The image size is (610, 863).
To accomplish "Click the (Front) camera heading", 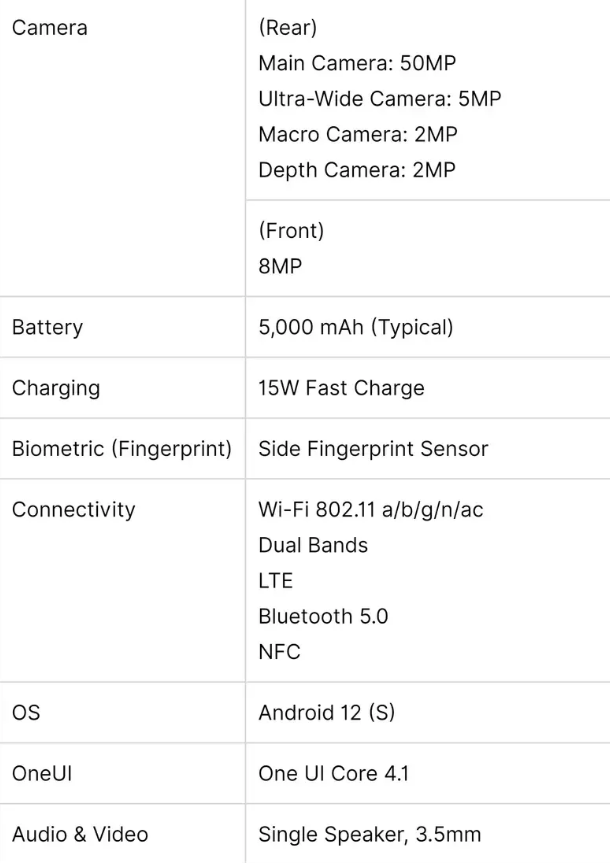I will point(291,231).
